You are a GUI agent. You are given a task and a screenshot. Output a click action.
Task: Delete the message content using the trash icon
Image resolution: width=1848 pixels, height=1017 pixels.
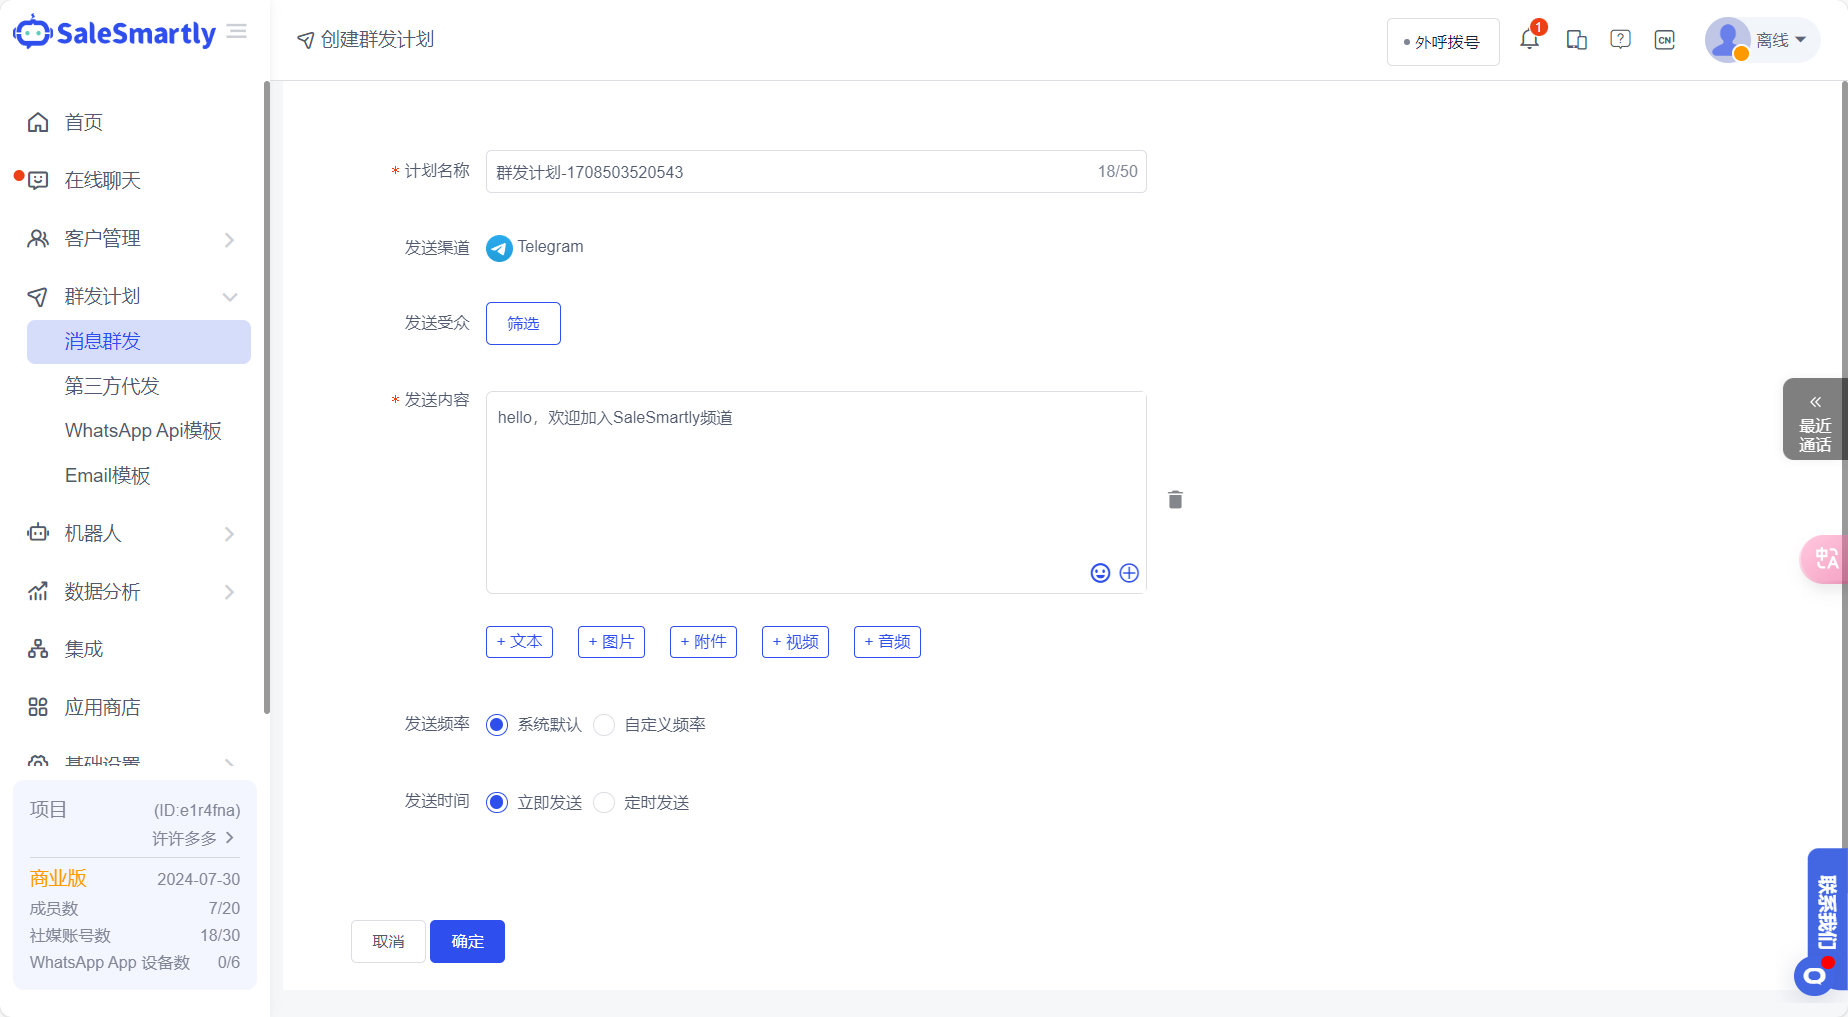click(1175, 499)
